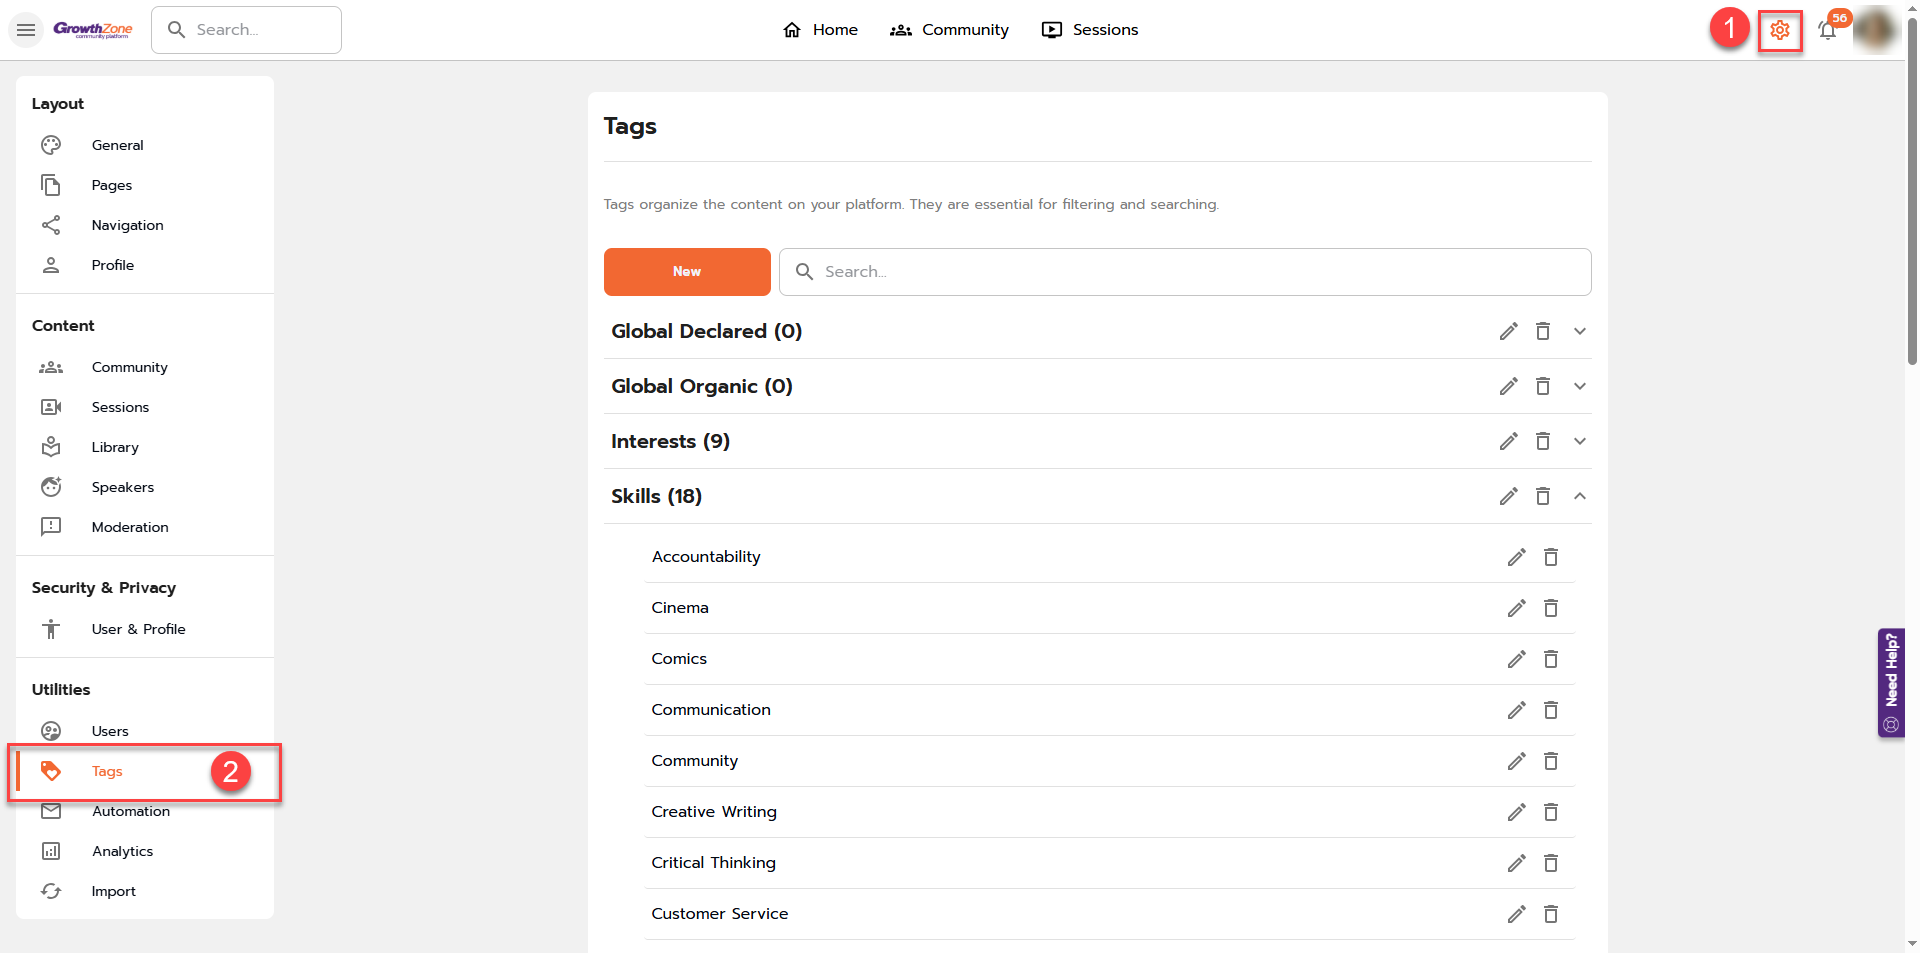
Task: Open the hamburger menu icon
Action: [x=26, y=29]
